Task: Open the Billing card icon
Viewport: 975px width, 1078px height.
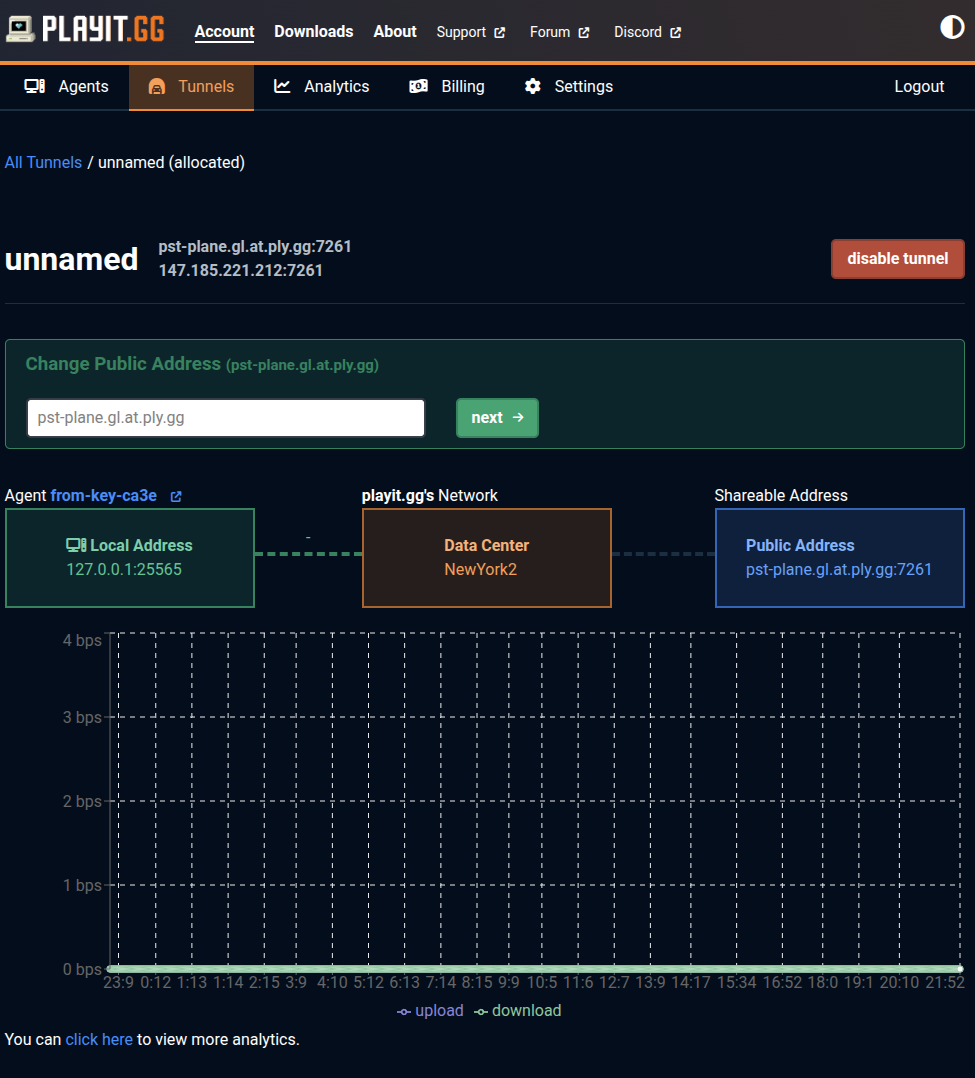Action: [x=418, y=86]
